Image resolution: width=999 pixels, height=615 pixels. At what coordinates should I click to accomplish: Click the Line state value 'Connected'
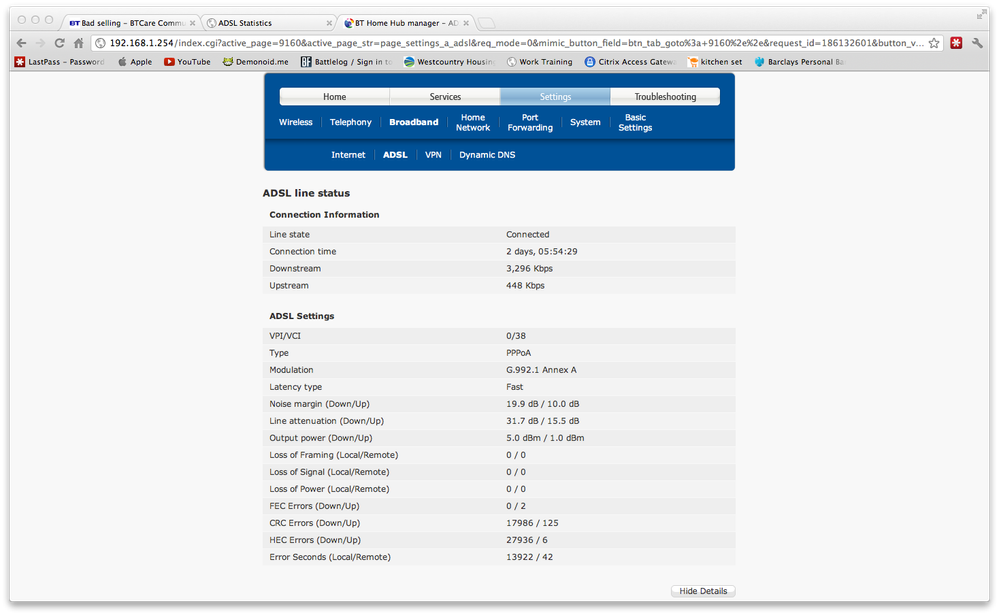coord(528,235)
